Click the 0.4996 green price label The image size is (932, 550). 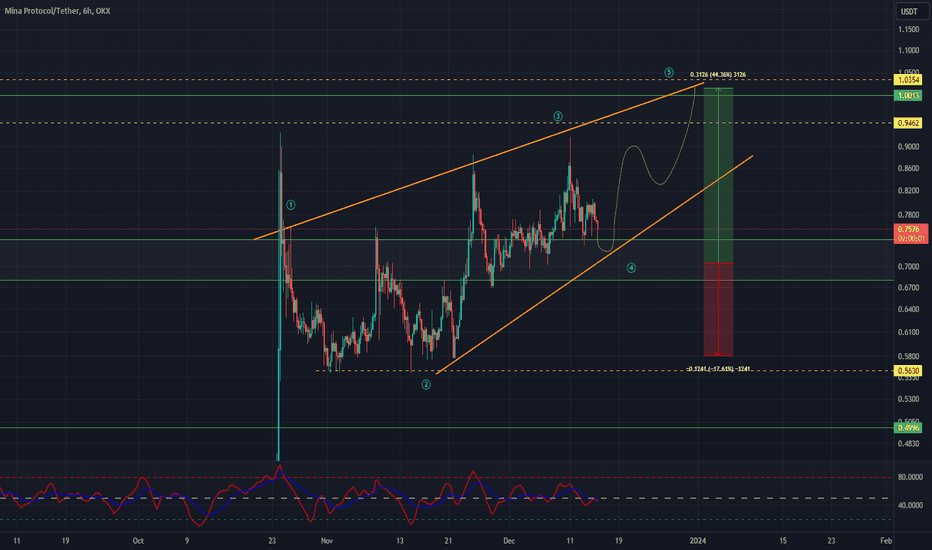click(909, 428)
